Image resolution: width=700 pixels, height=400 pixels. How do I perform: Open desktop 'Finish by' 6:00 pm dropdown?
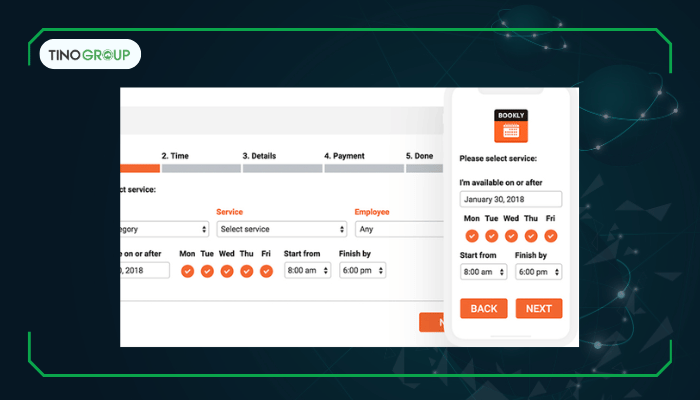point(362,270)
